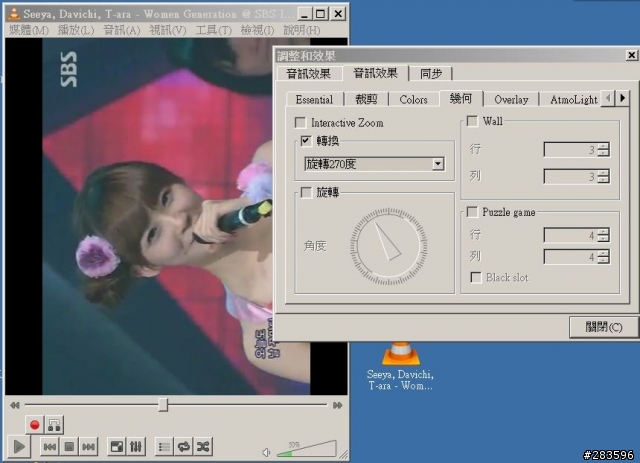Open the 說明(H) help menu
The height and width of the screenshot is (463, 640).
click(302, 30)
